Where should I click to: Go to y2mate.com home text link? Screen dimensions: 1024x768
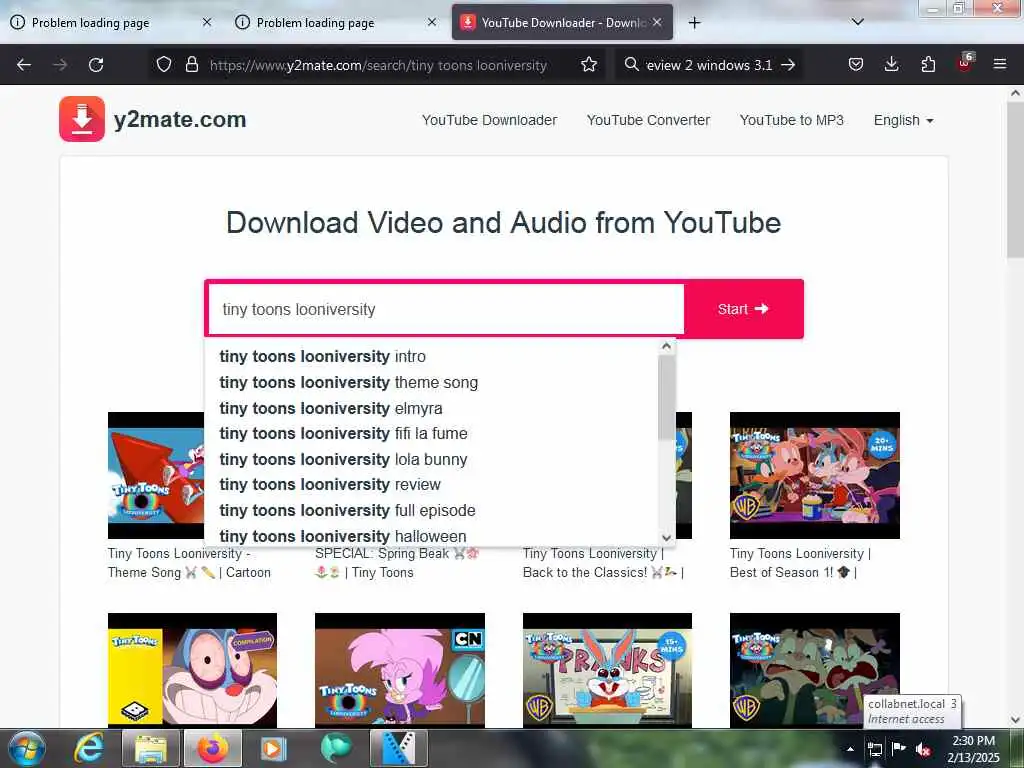coord(180,120)
